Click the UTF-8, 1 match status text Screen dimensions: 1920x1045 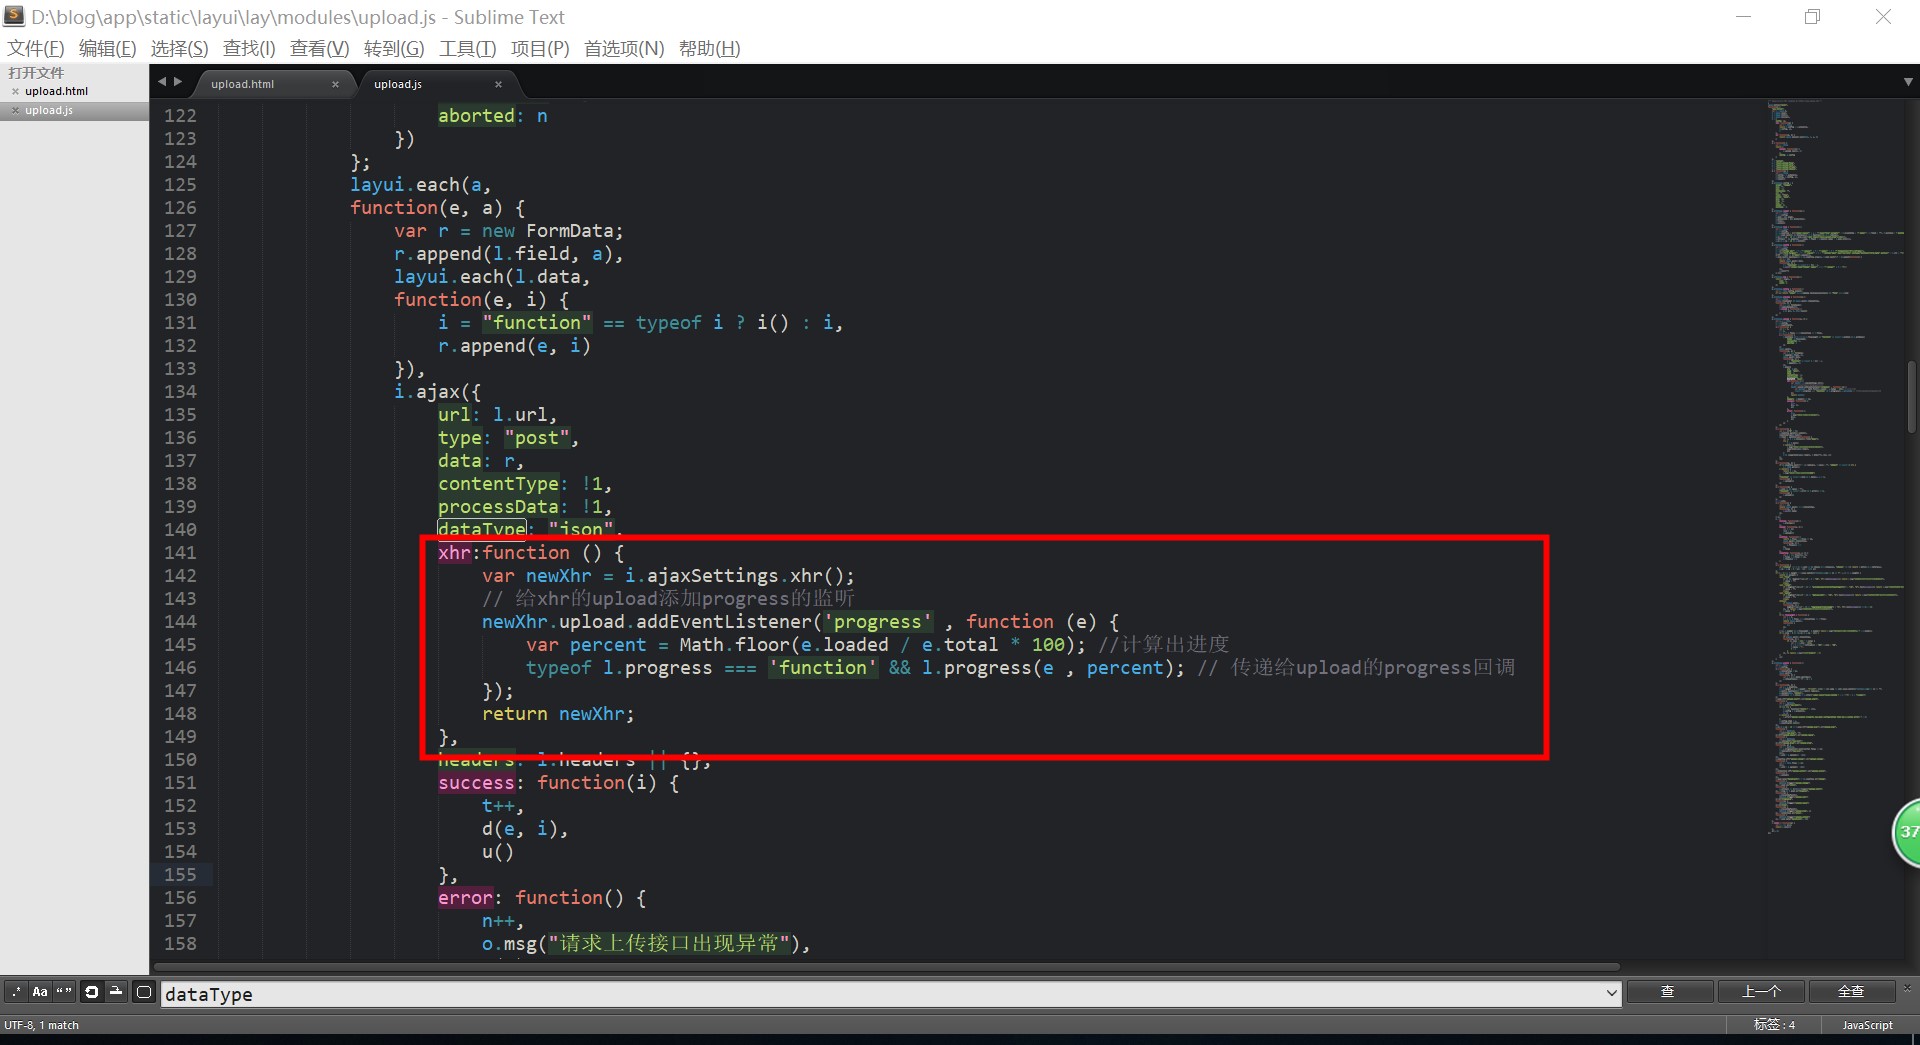[x=41, y=1025]
